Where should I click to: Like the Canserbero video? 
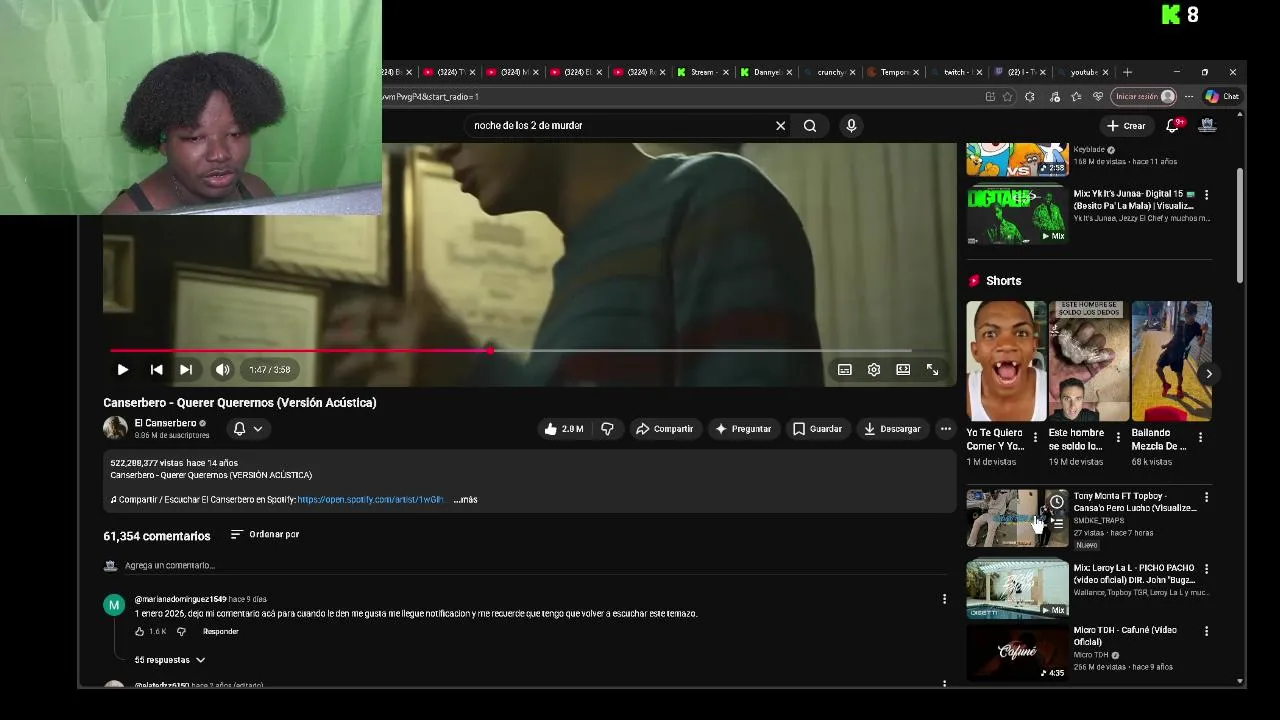[x=564, y=429]
